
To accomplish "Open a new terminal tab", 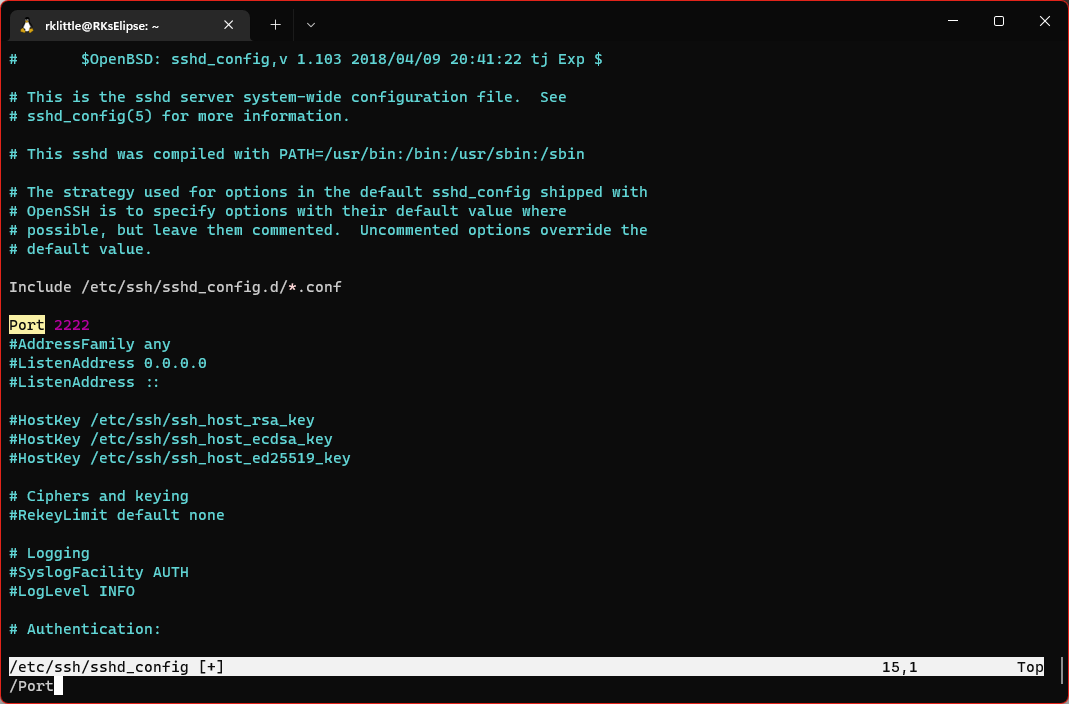I will pyautogui.click(x=275, y=25).
